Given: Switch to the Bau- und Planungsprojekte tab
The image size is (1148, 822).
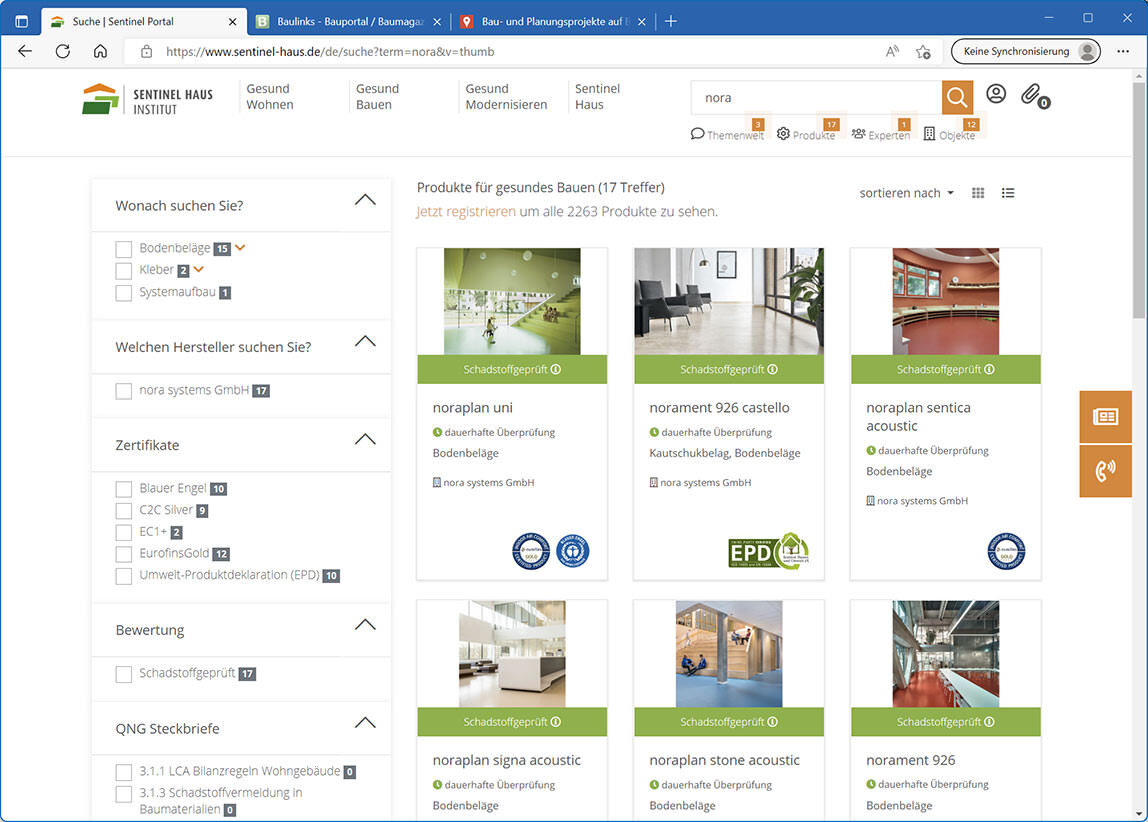Looking at the screenshot, I should 554,21.
